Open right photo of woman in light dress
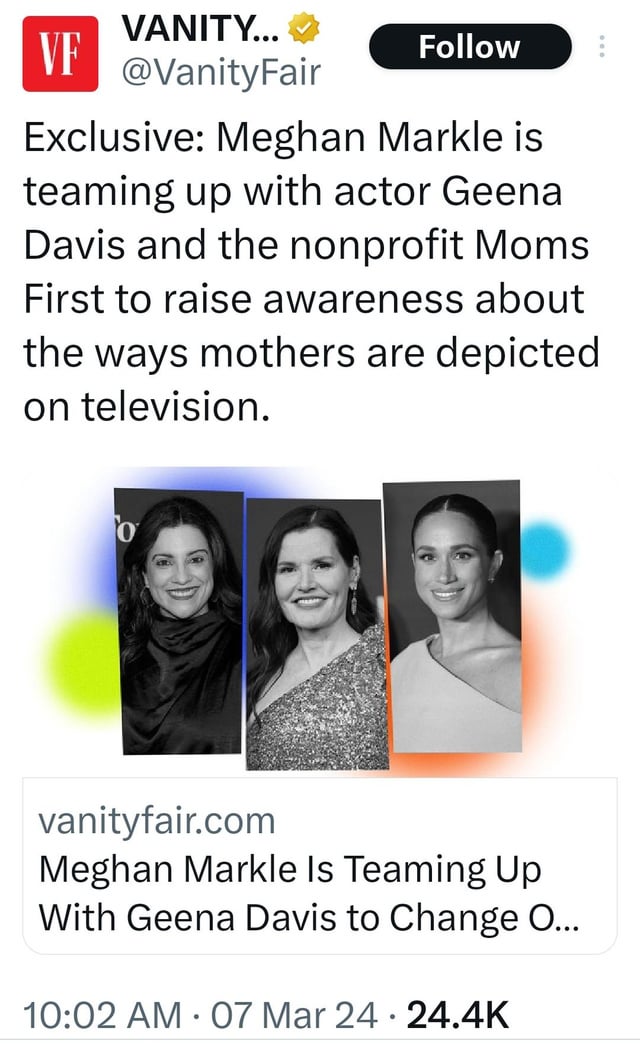The height and width of the screenshot is (1047, 640). coord(453,615)
